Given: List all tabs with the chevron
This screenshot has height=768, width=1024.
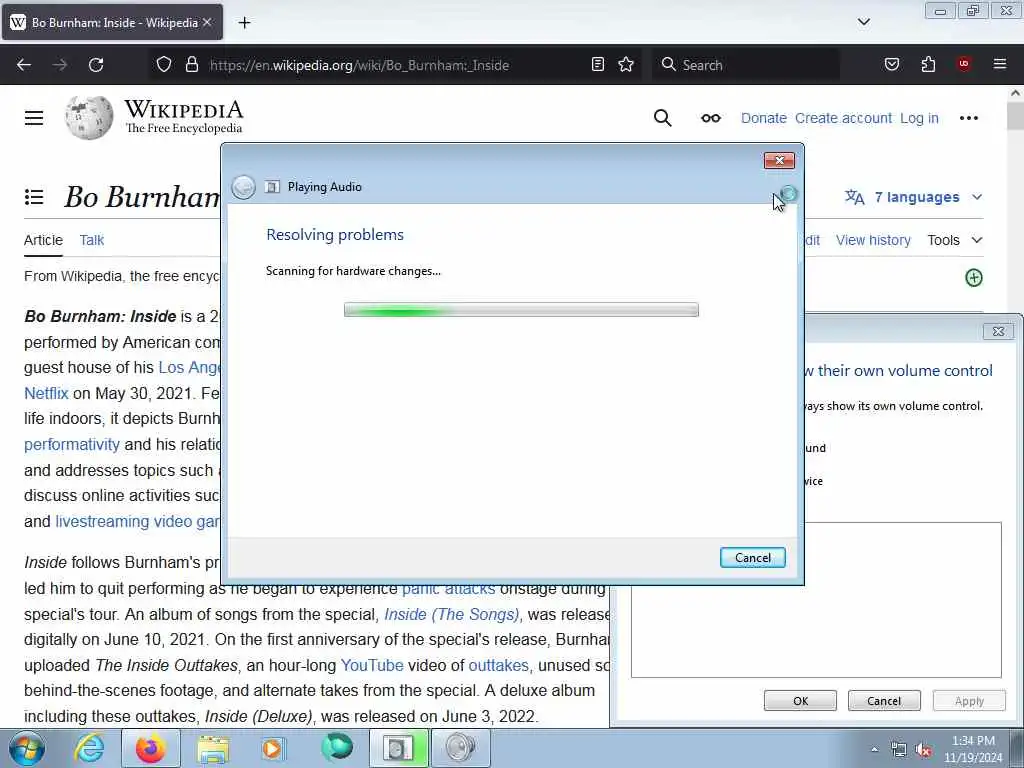Looking at the screenshot, I should click(x=863, y=22).
